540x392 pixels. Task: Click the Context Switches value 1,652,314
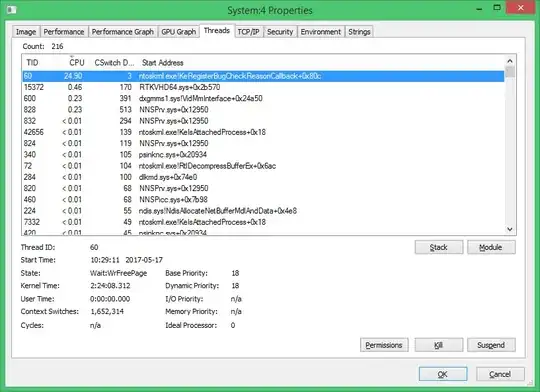pyautogui.click(x=107, y=311)
